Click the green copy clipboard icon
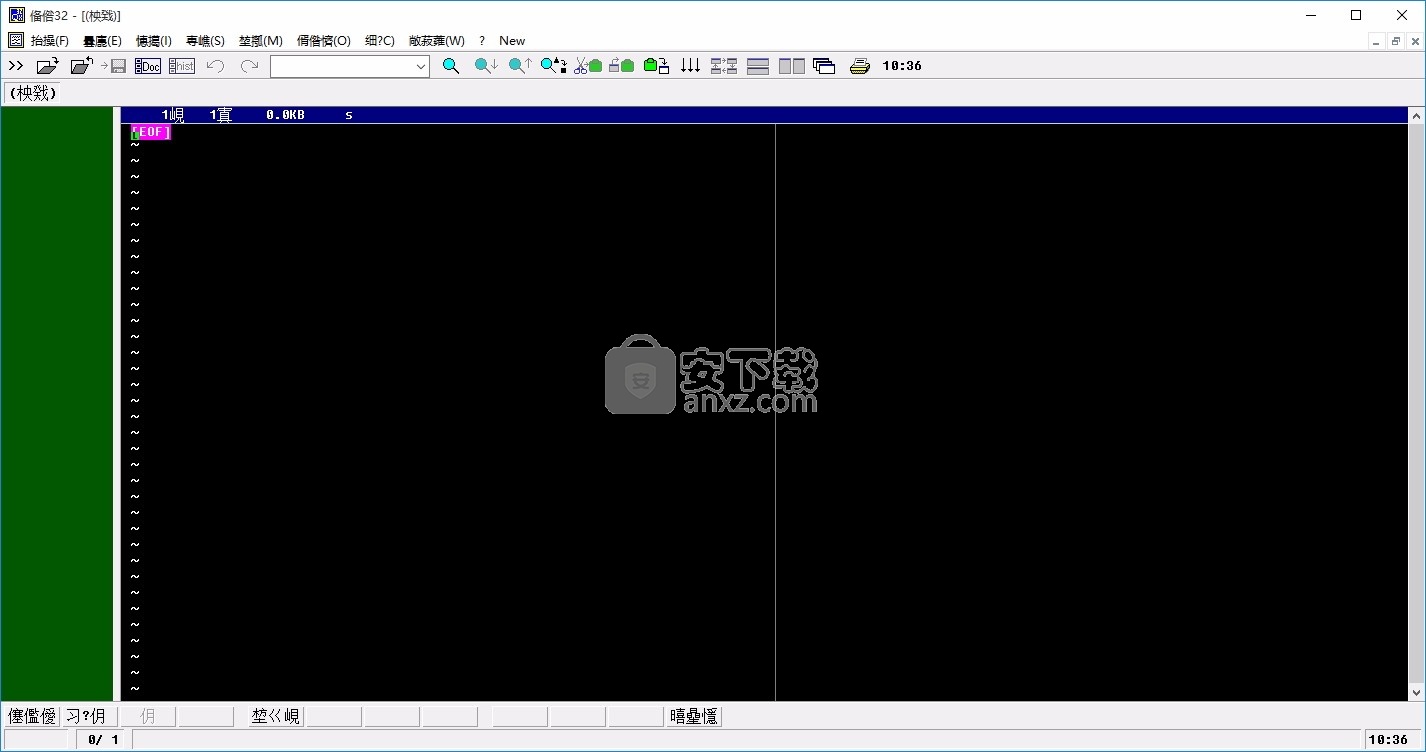The height and width of the screenshot is (752, 1426). (x=622, y=66)
